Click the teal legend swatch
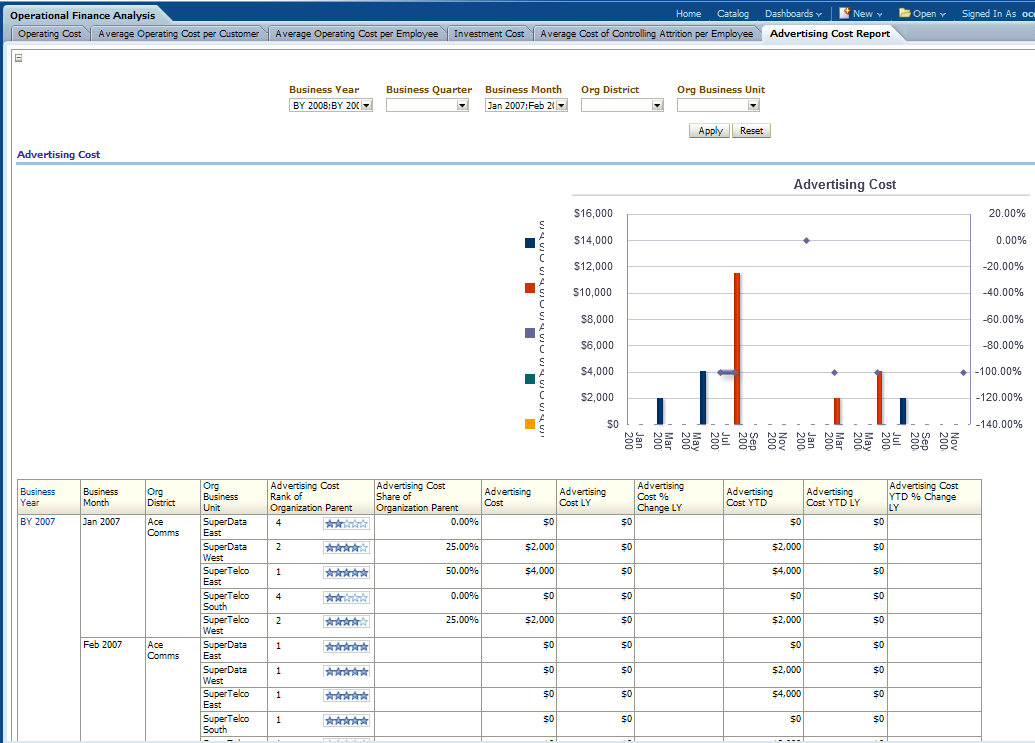 click(x=530, y=379)
